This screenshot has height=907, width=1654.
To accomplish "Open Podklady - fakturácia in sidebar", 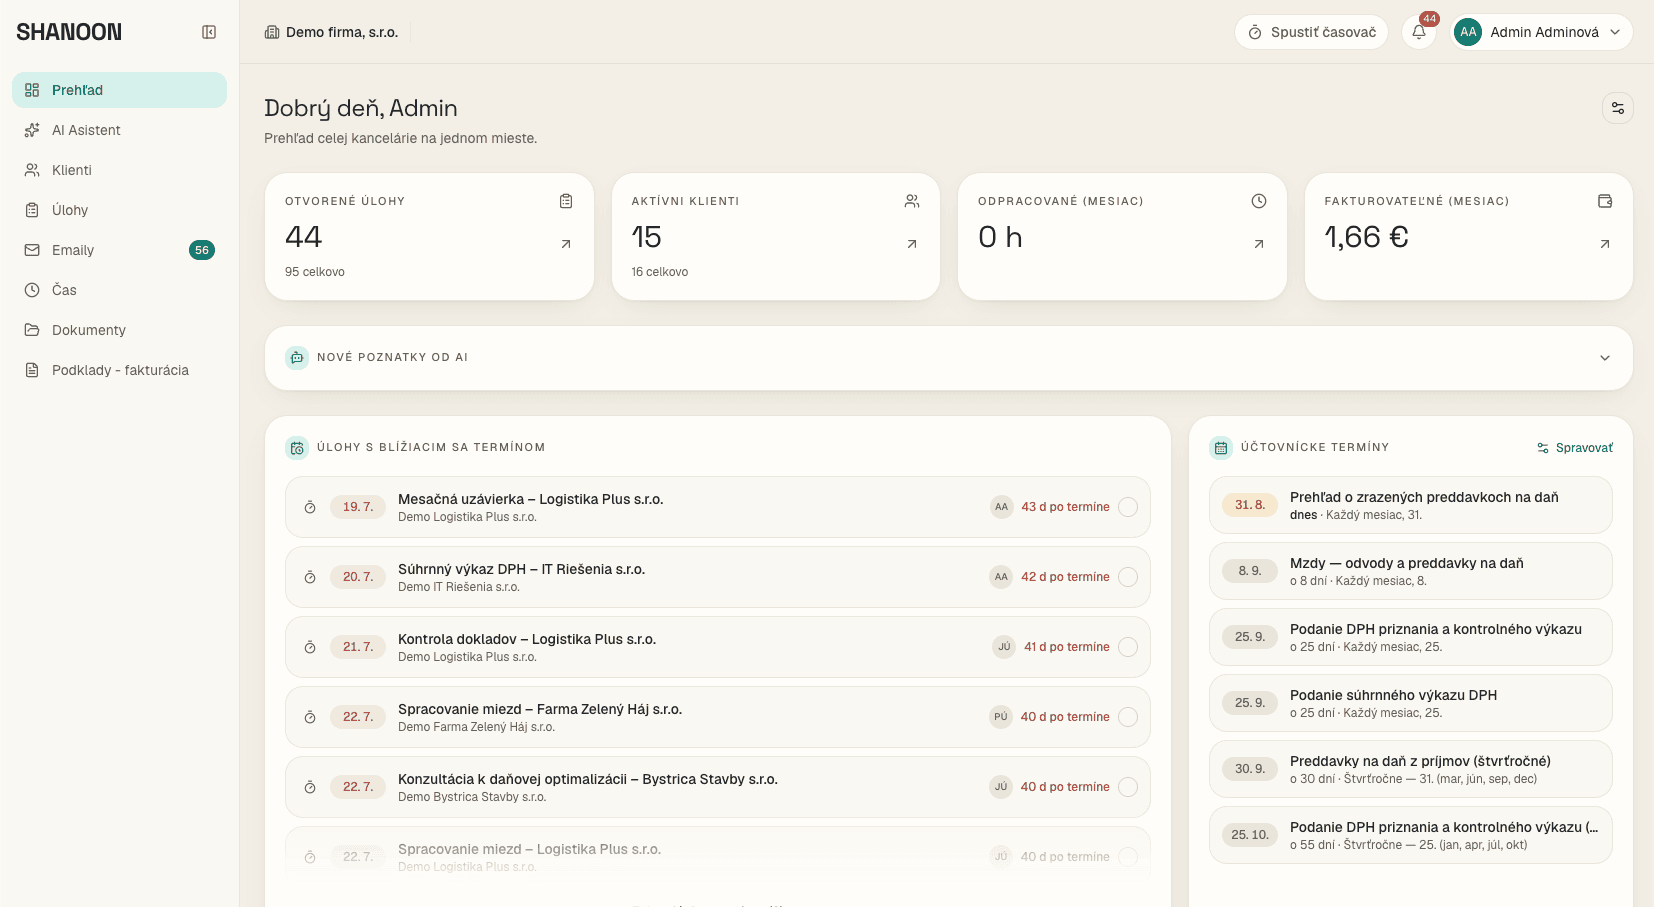I will click(119, 370).
